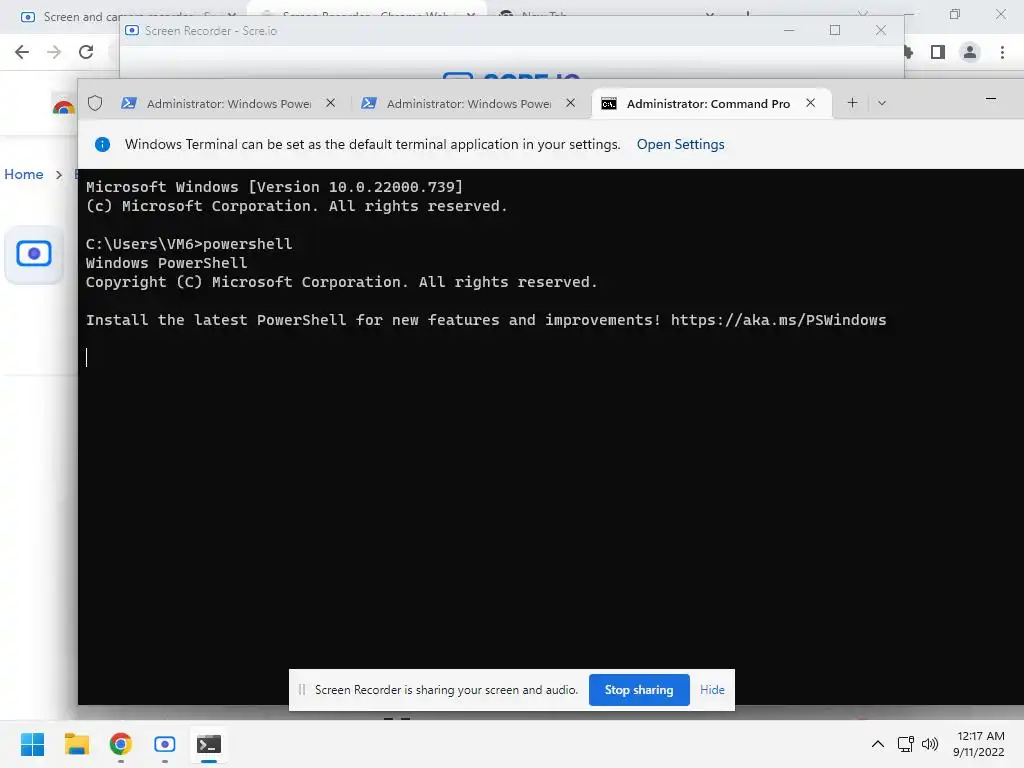Close the first Windows PowerShell tab
The width and height of the screenshot is (1024, 768).
[x=330, y=103]
